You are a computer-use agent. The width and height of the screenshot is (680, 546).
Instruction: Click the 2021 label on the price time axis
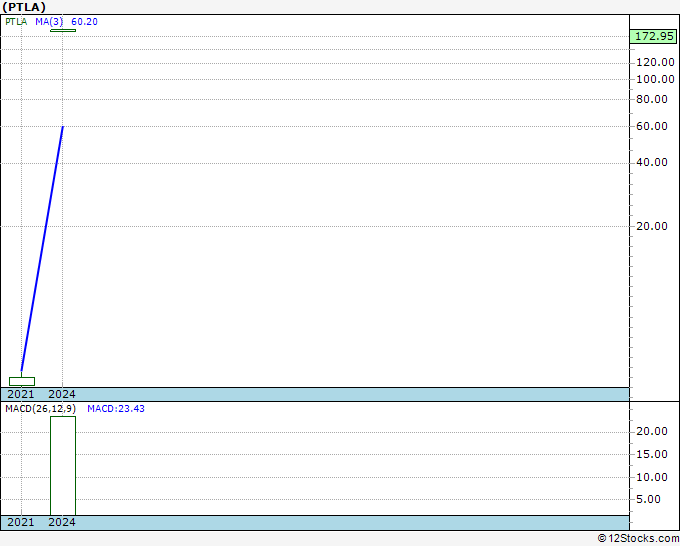21,394
